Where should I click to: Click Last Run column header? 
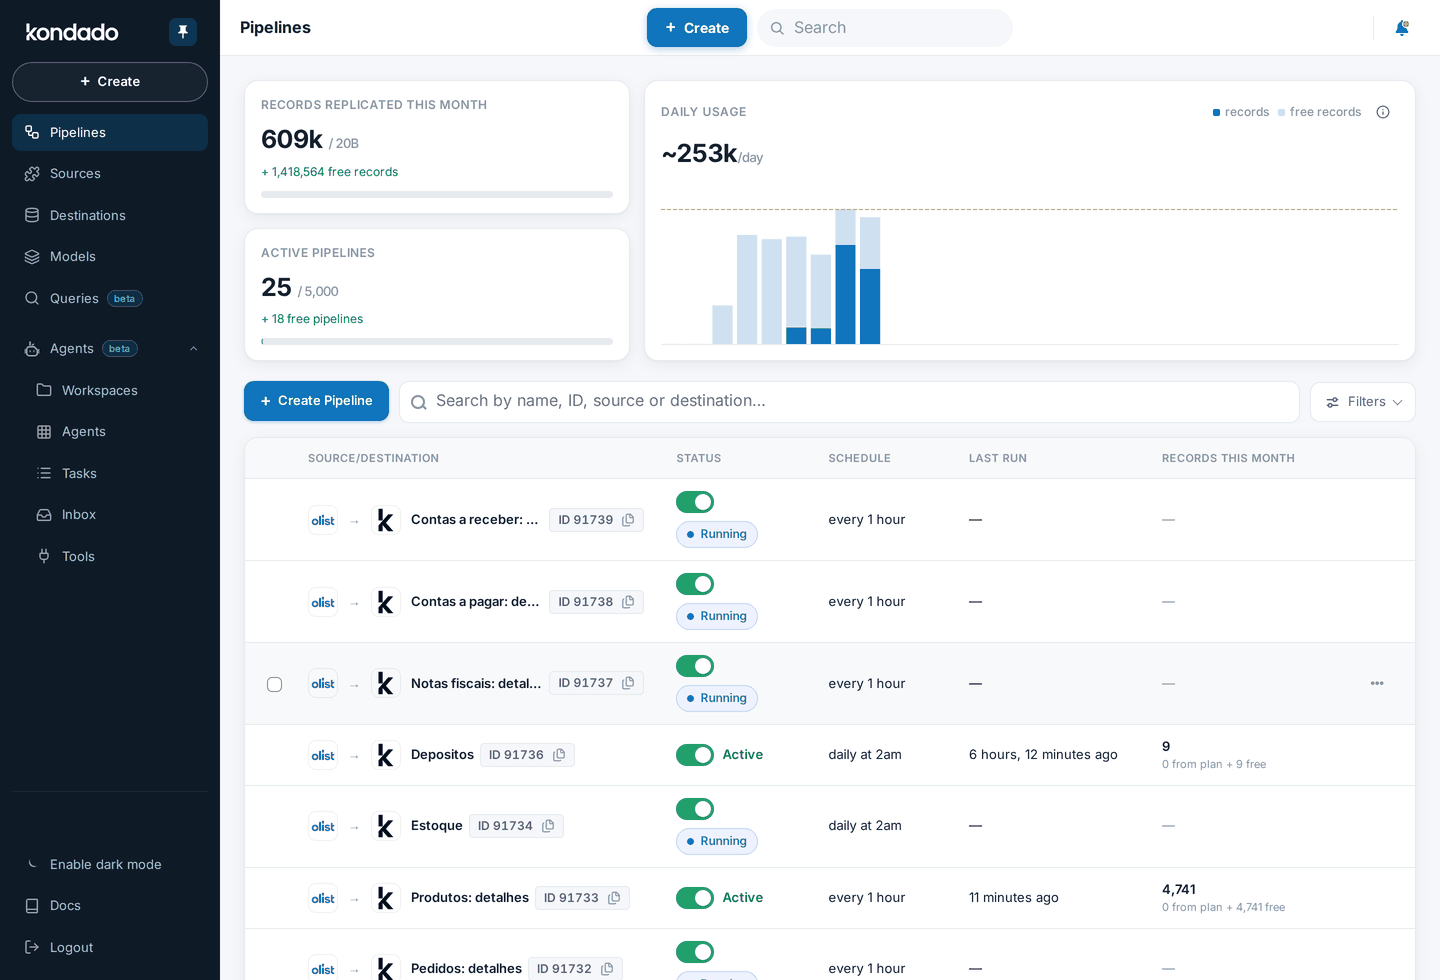998,459
